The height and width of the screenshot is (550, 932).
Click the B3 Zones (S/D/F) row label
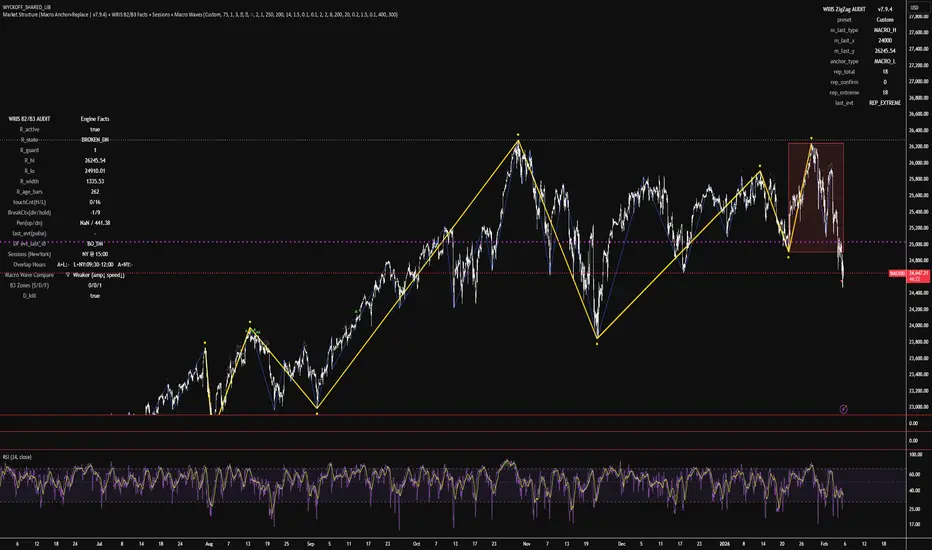[29, 285]
